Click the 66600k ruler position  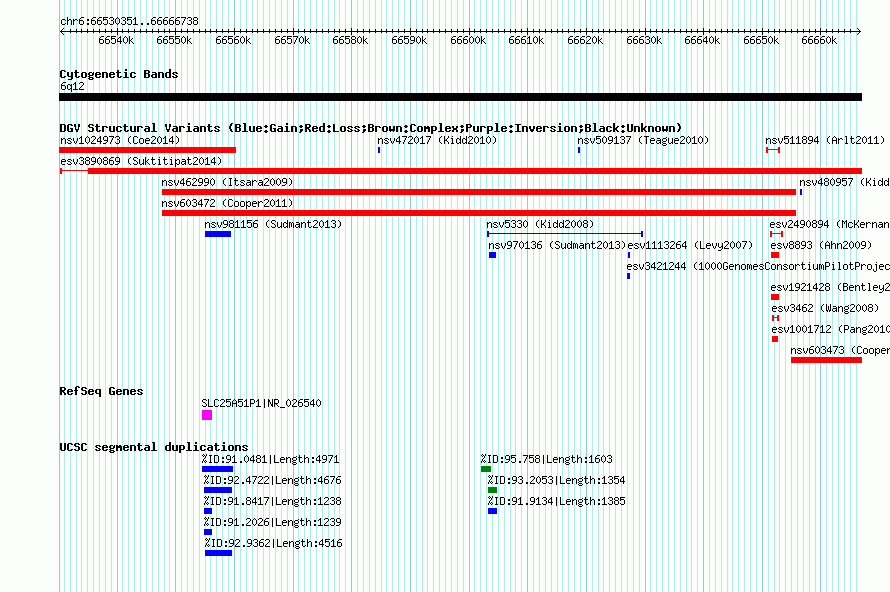pos(468,40)
